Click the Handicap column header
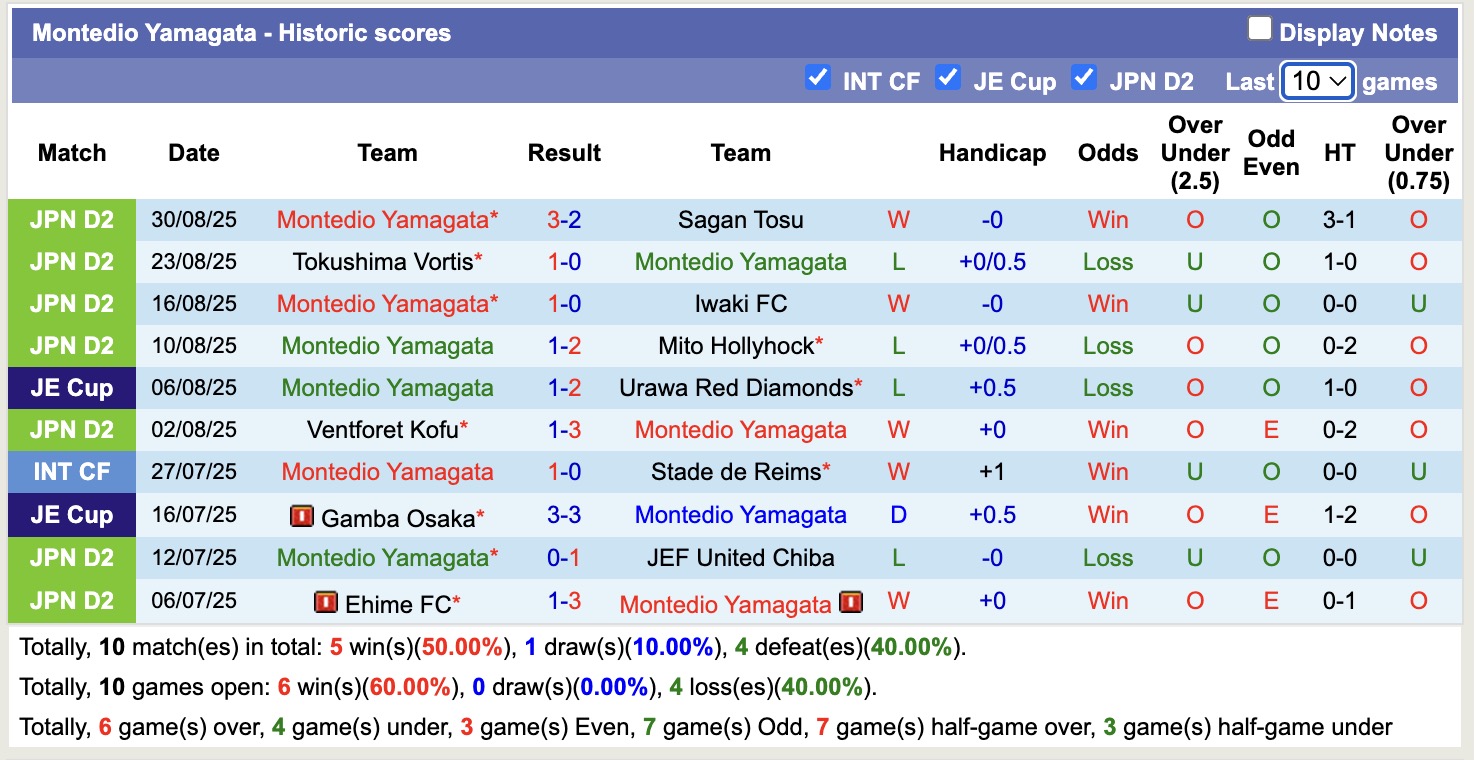 point(992,152)
